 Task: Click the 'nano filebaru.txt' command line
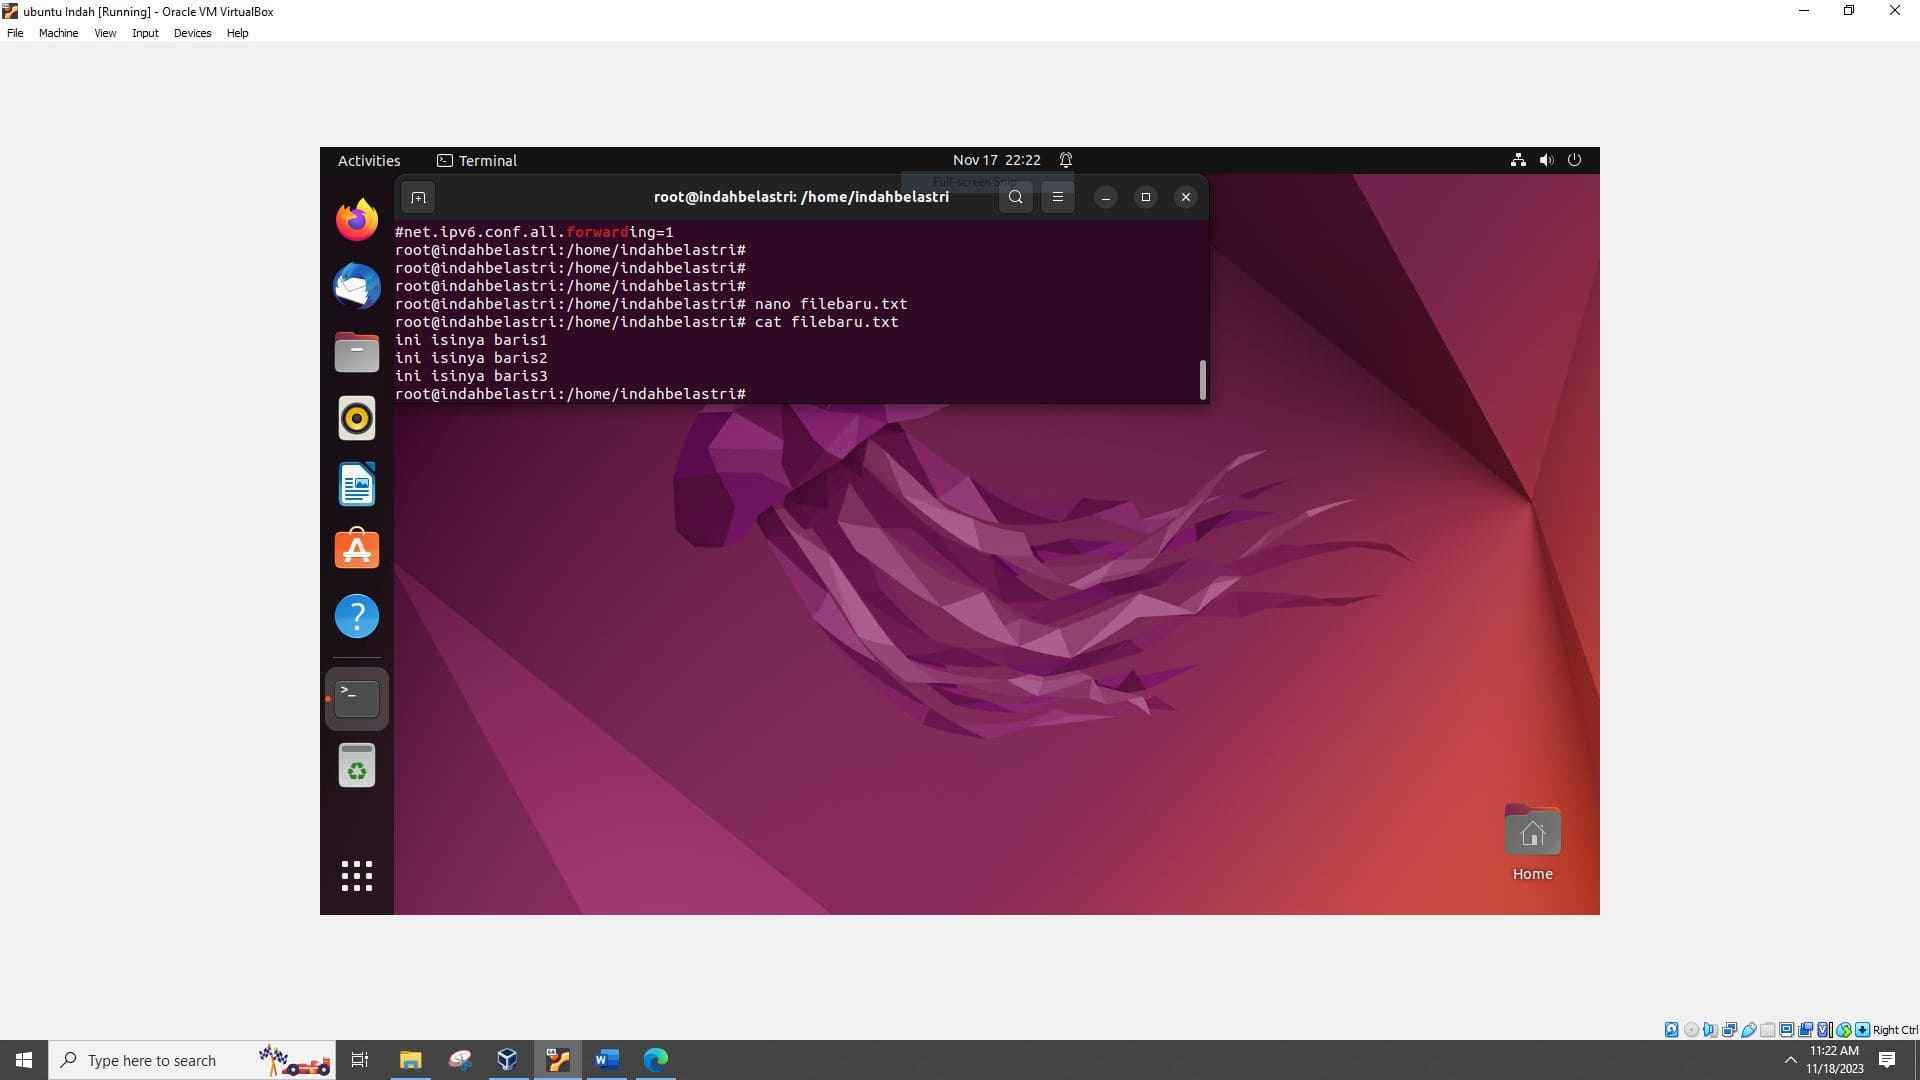click(651, 304)
